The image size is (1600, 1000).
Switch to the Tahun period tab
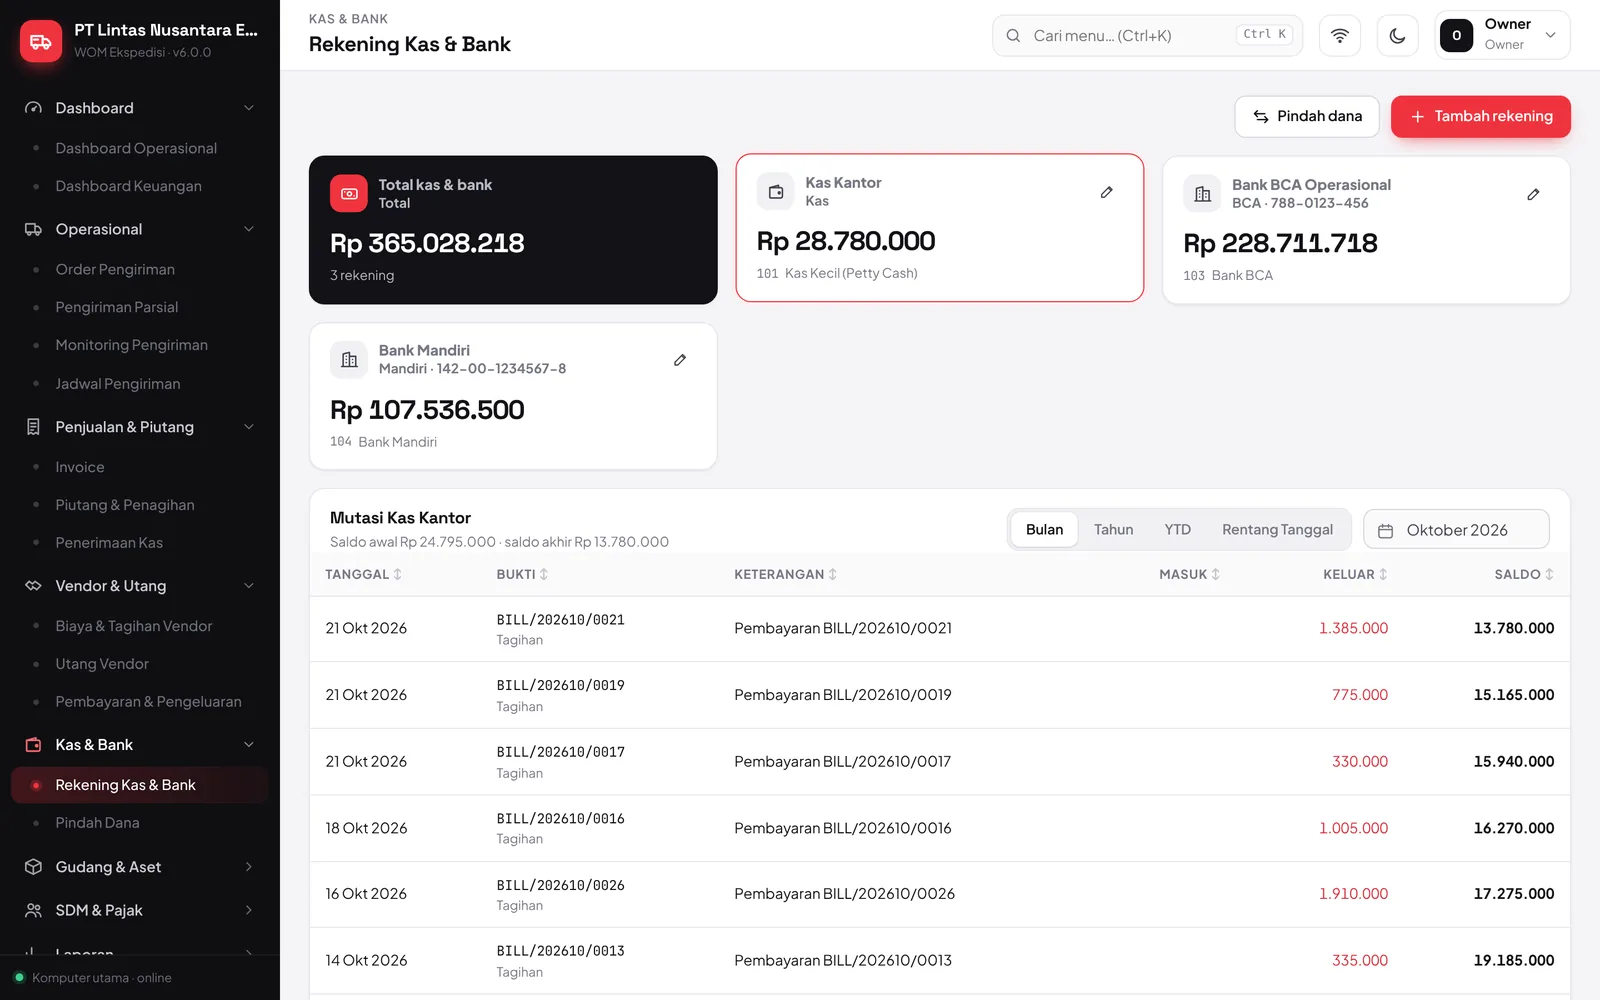coord(1113,530)
